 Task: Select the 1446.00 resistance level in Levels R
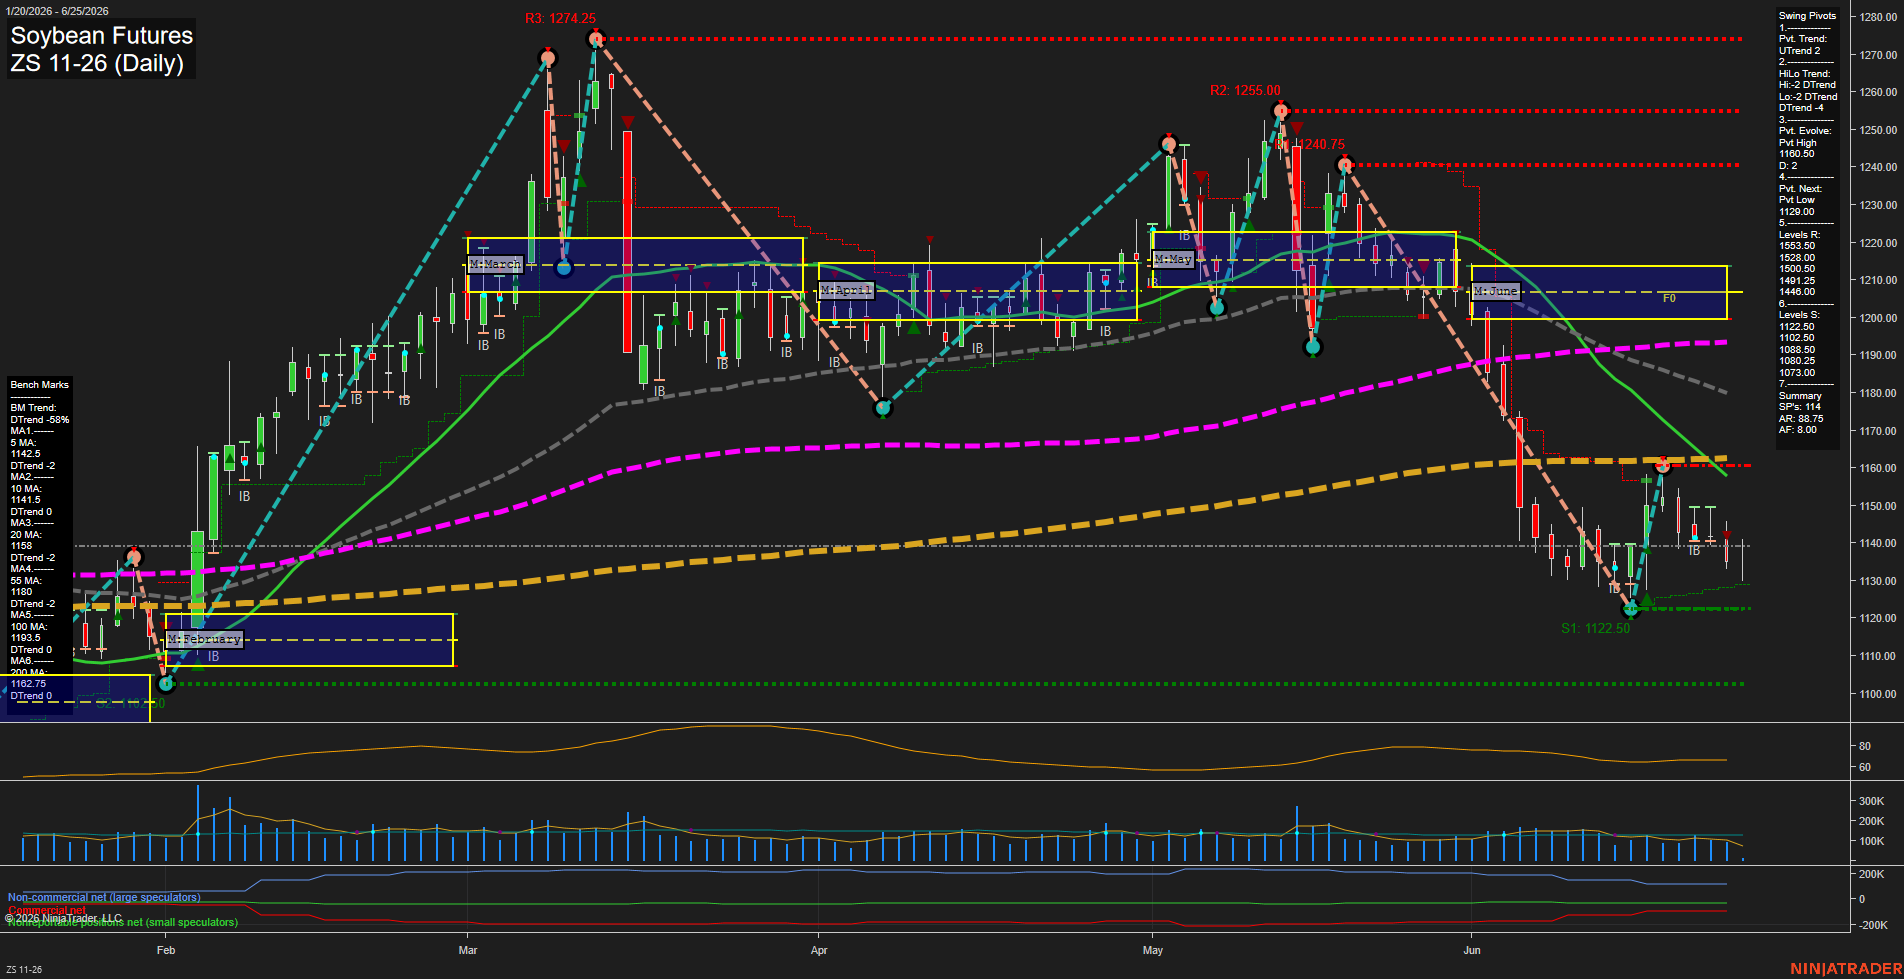[1797, 292]
